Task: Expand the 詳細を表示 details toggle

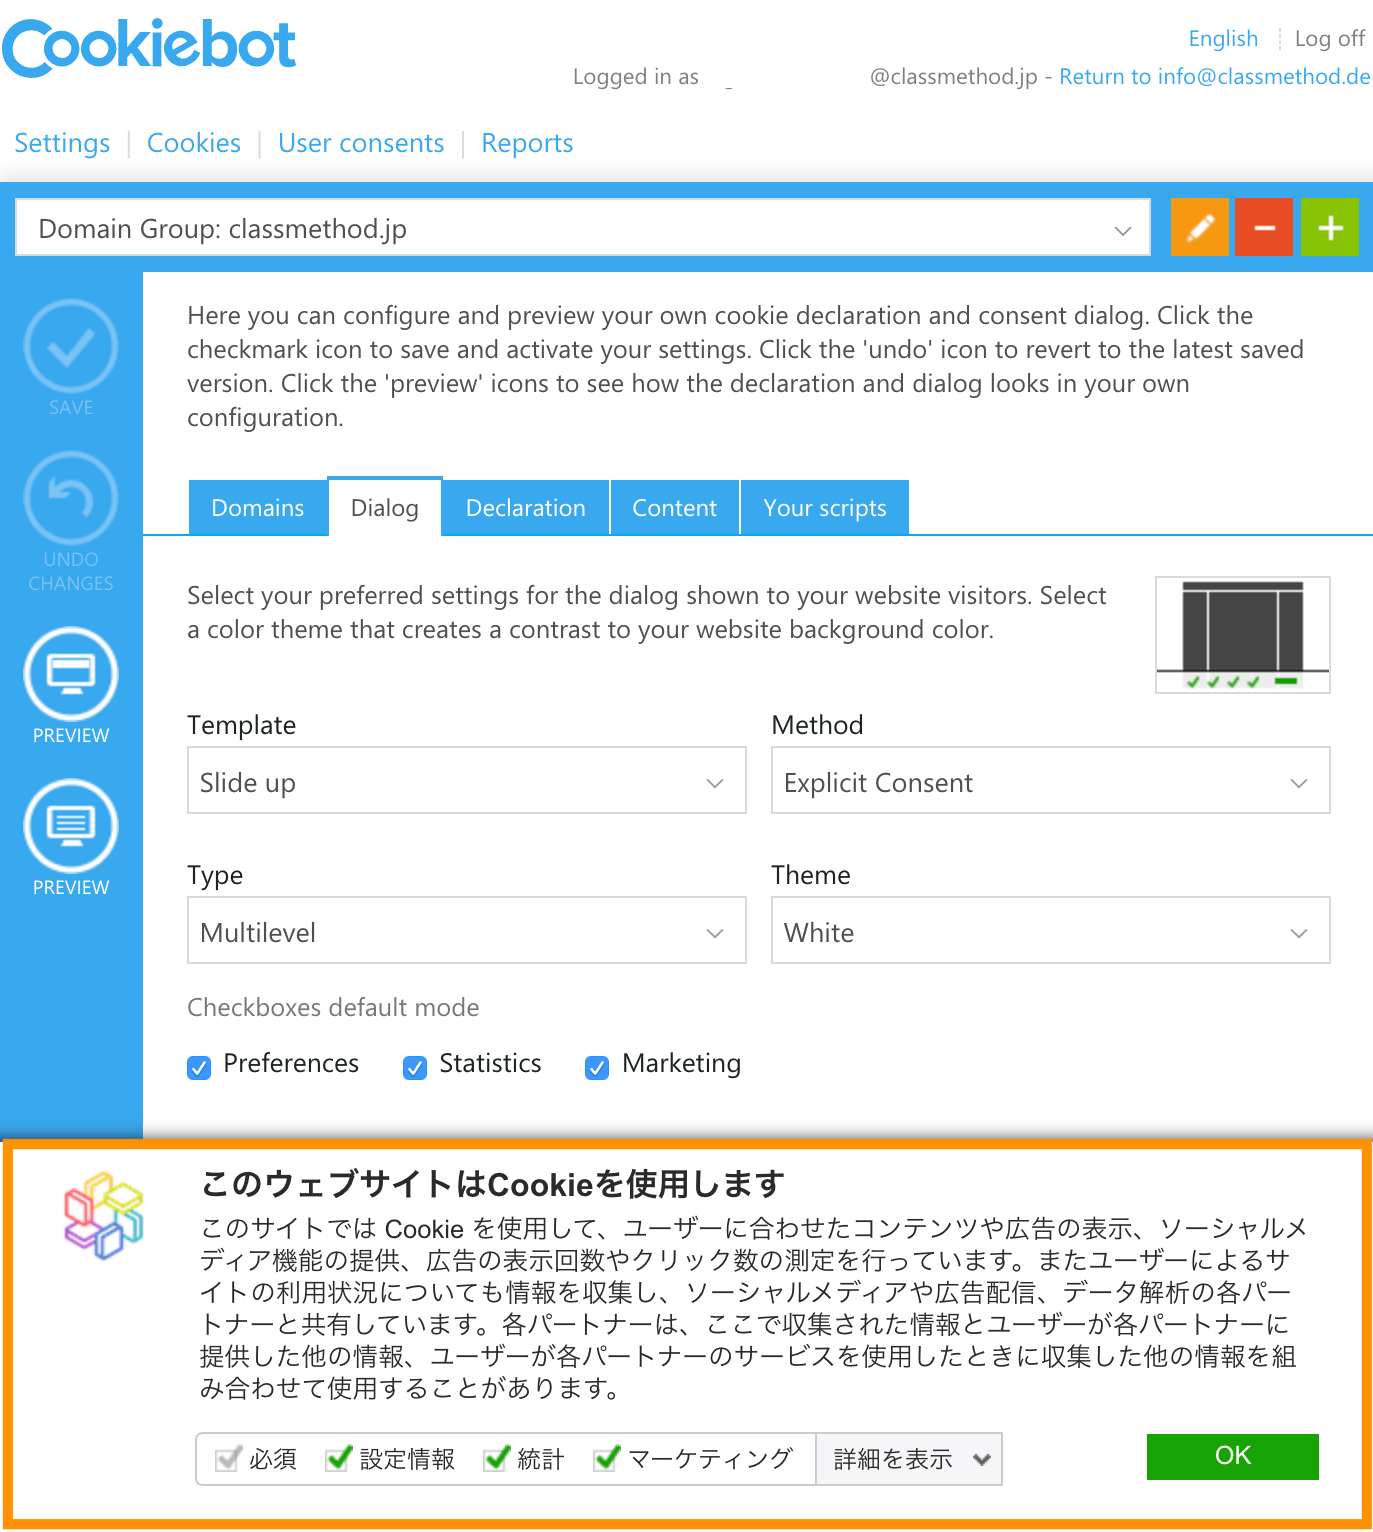Action: pos(910,1459)
